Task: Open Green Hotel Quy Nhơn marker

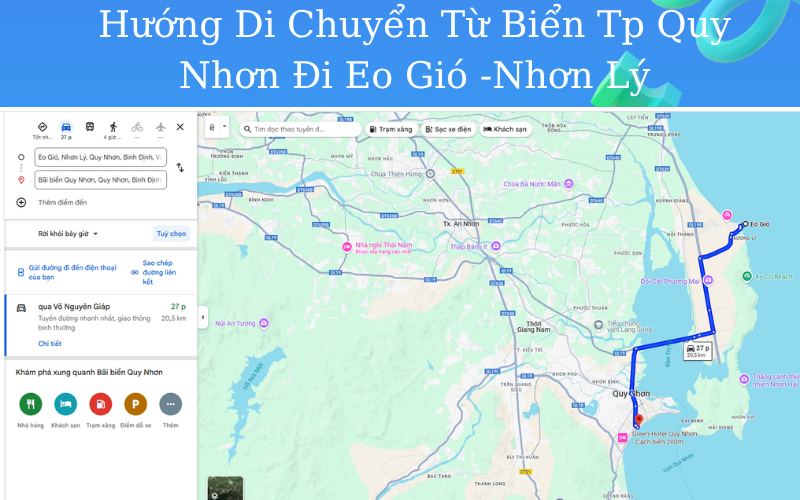Action: (x=622, y=437)
